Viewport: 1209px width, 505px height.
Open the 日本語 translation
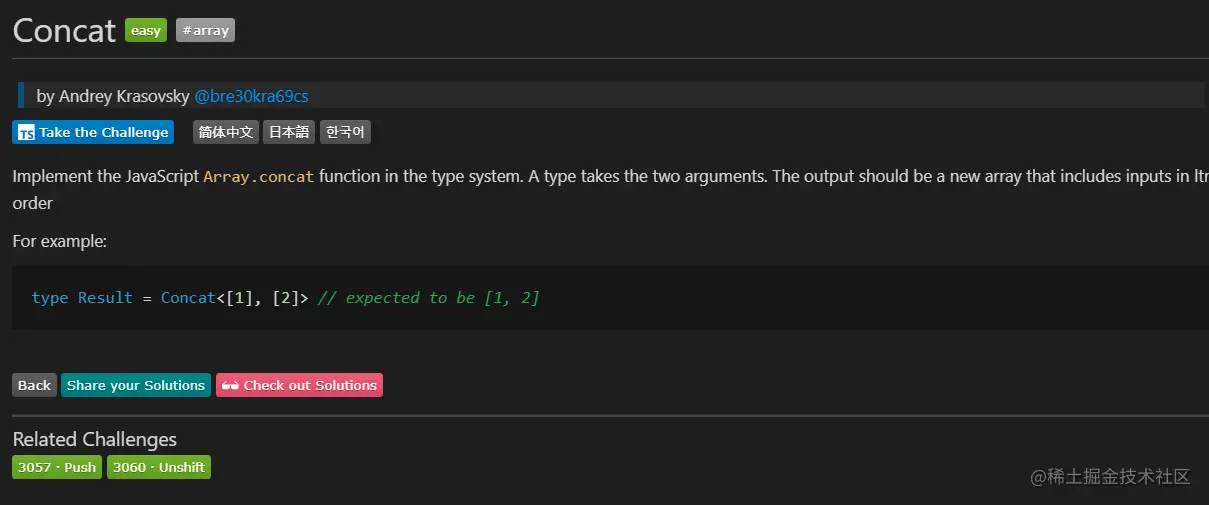coord(289,132)
